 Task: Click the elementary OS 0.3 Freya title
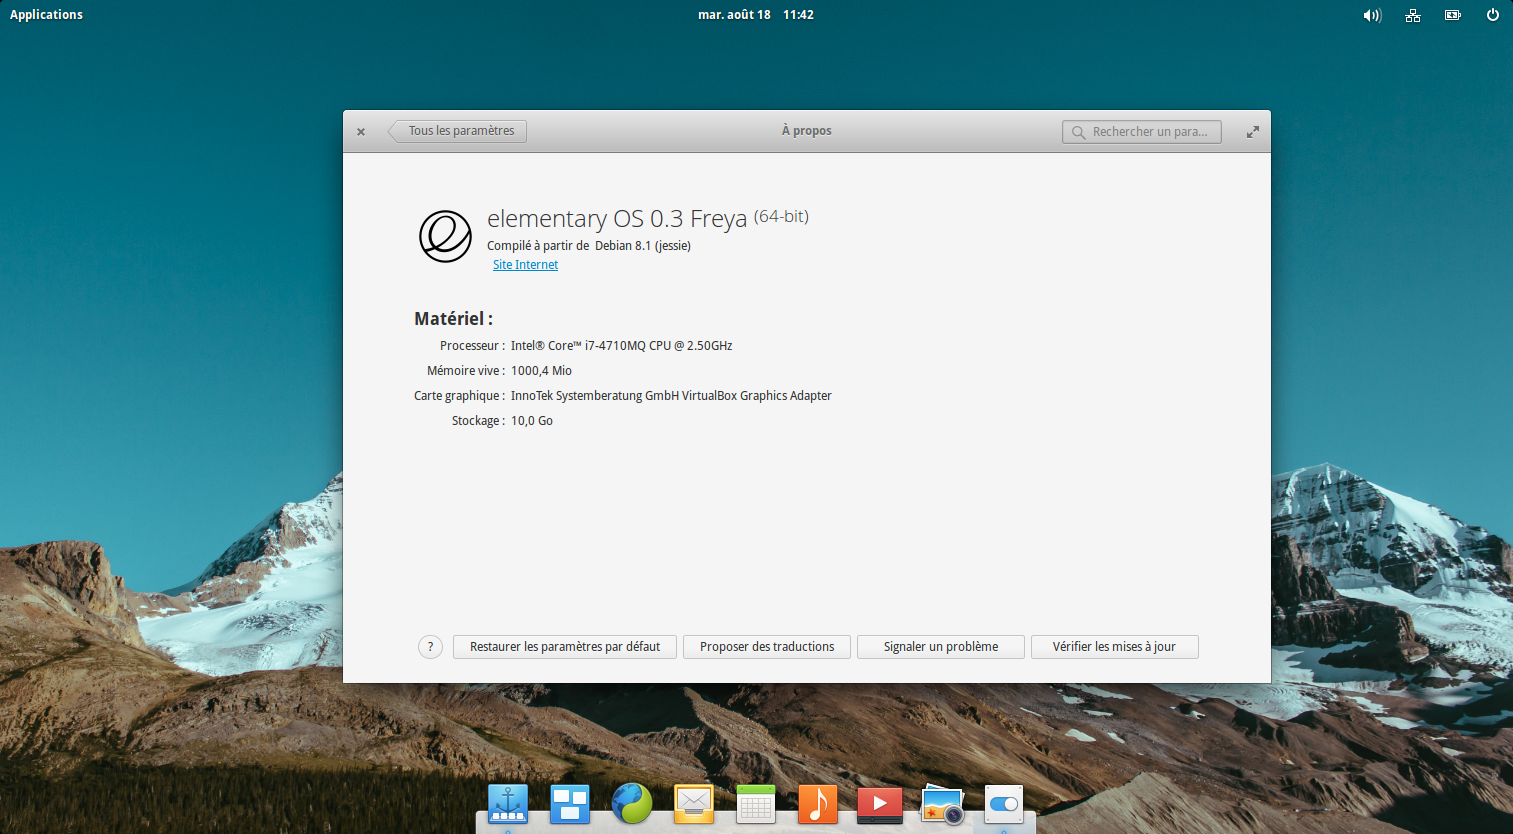click(x=617, y=219)
